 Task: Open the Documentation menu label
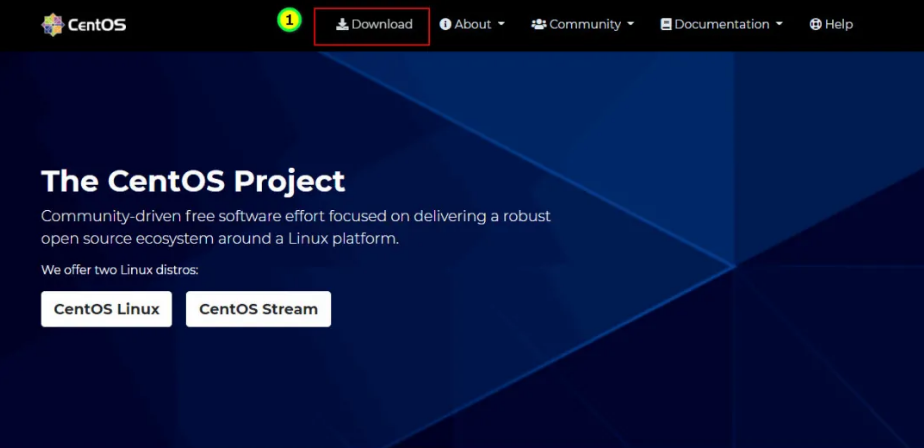[722, 24]
